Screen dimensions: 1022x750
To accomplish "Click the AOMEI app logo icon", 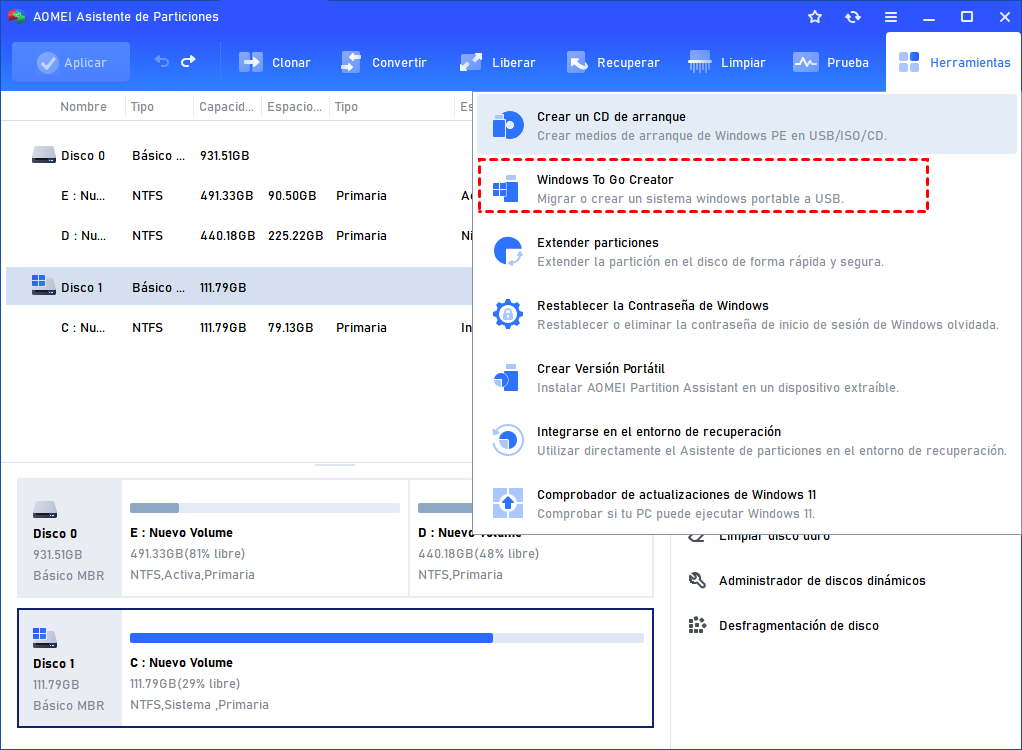I will 16,16.
